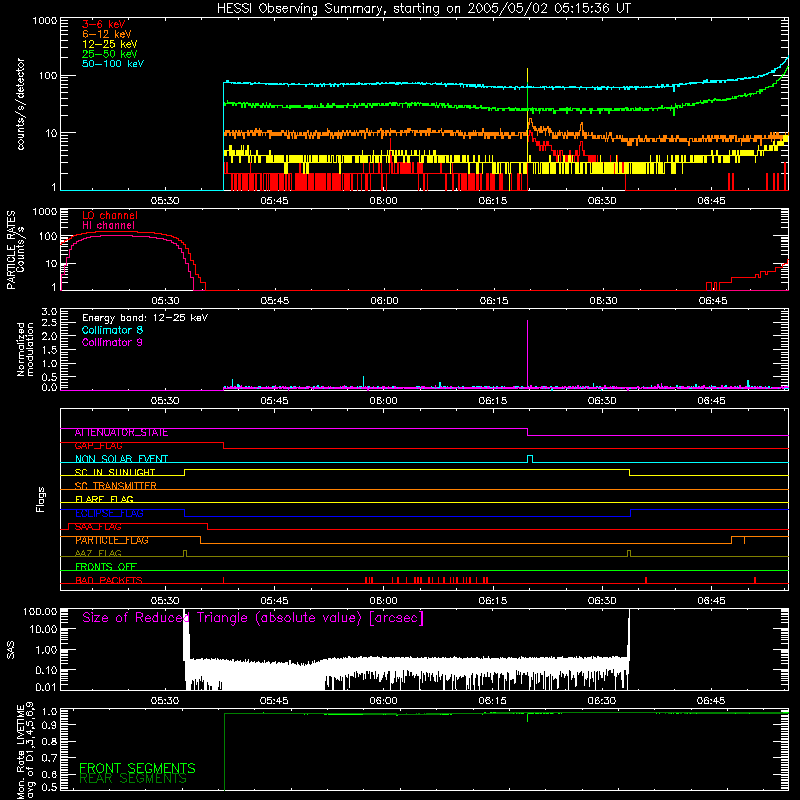Select the yellow 12-25 keV count-rate legend entry
Screen dimensions: 800x800
point(110,44)
